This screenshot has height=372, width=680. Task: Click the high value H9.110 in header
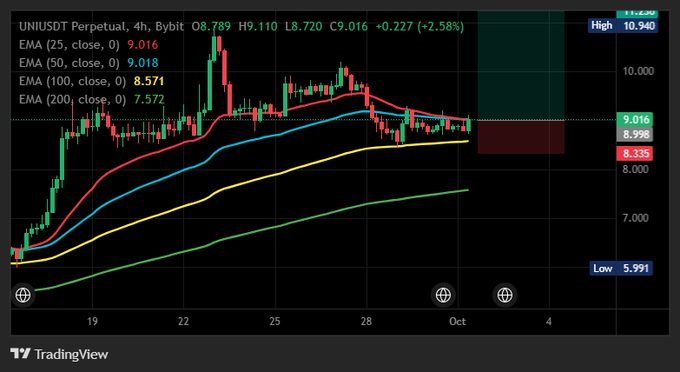pos(258,26)
